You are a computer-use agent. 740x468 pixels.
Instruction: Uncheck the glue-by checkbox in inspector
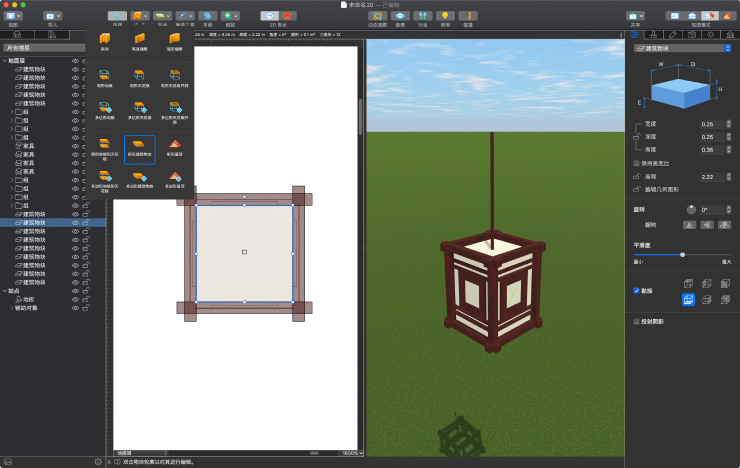[636, 291]
